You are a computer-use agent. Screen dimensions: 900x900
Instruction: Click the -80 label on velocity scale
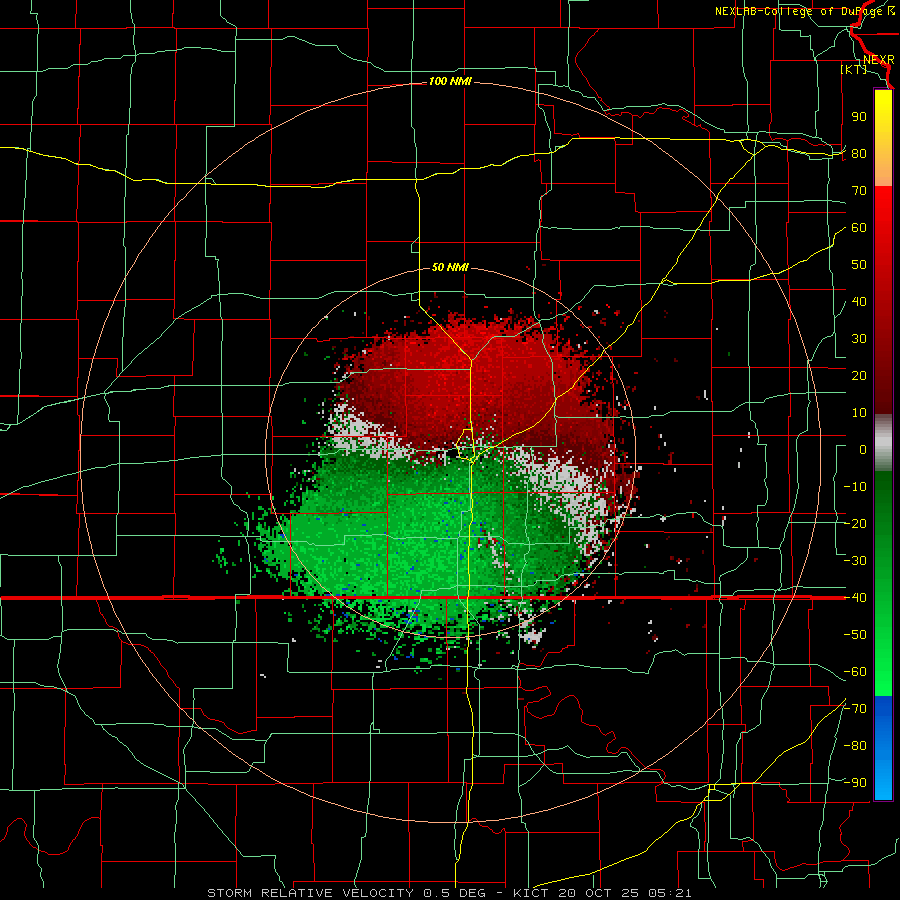tap(855, 746)
